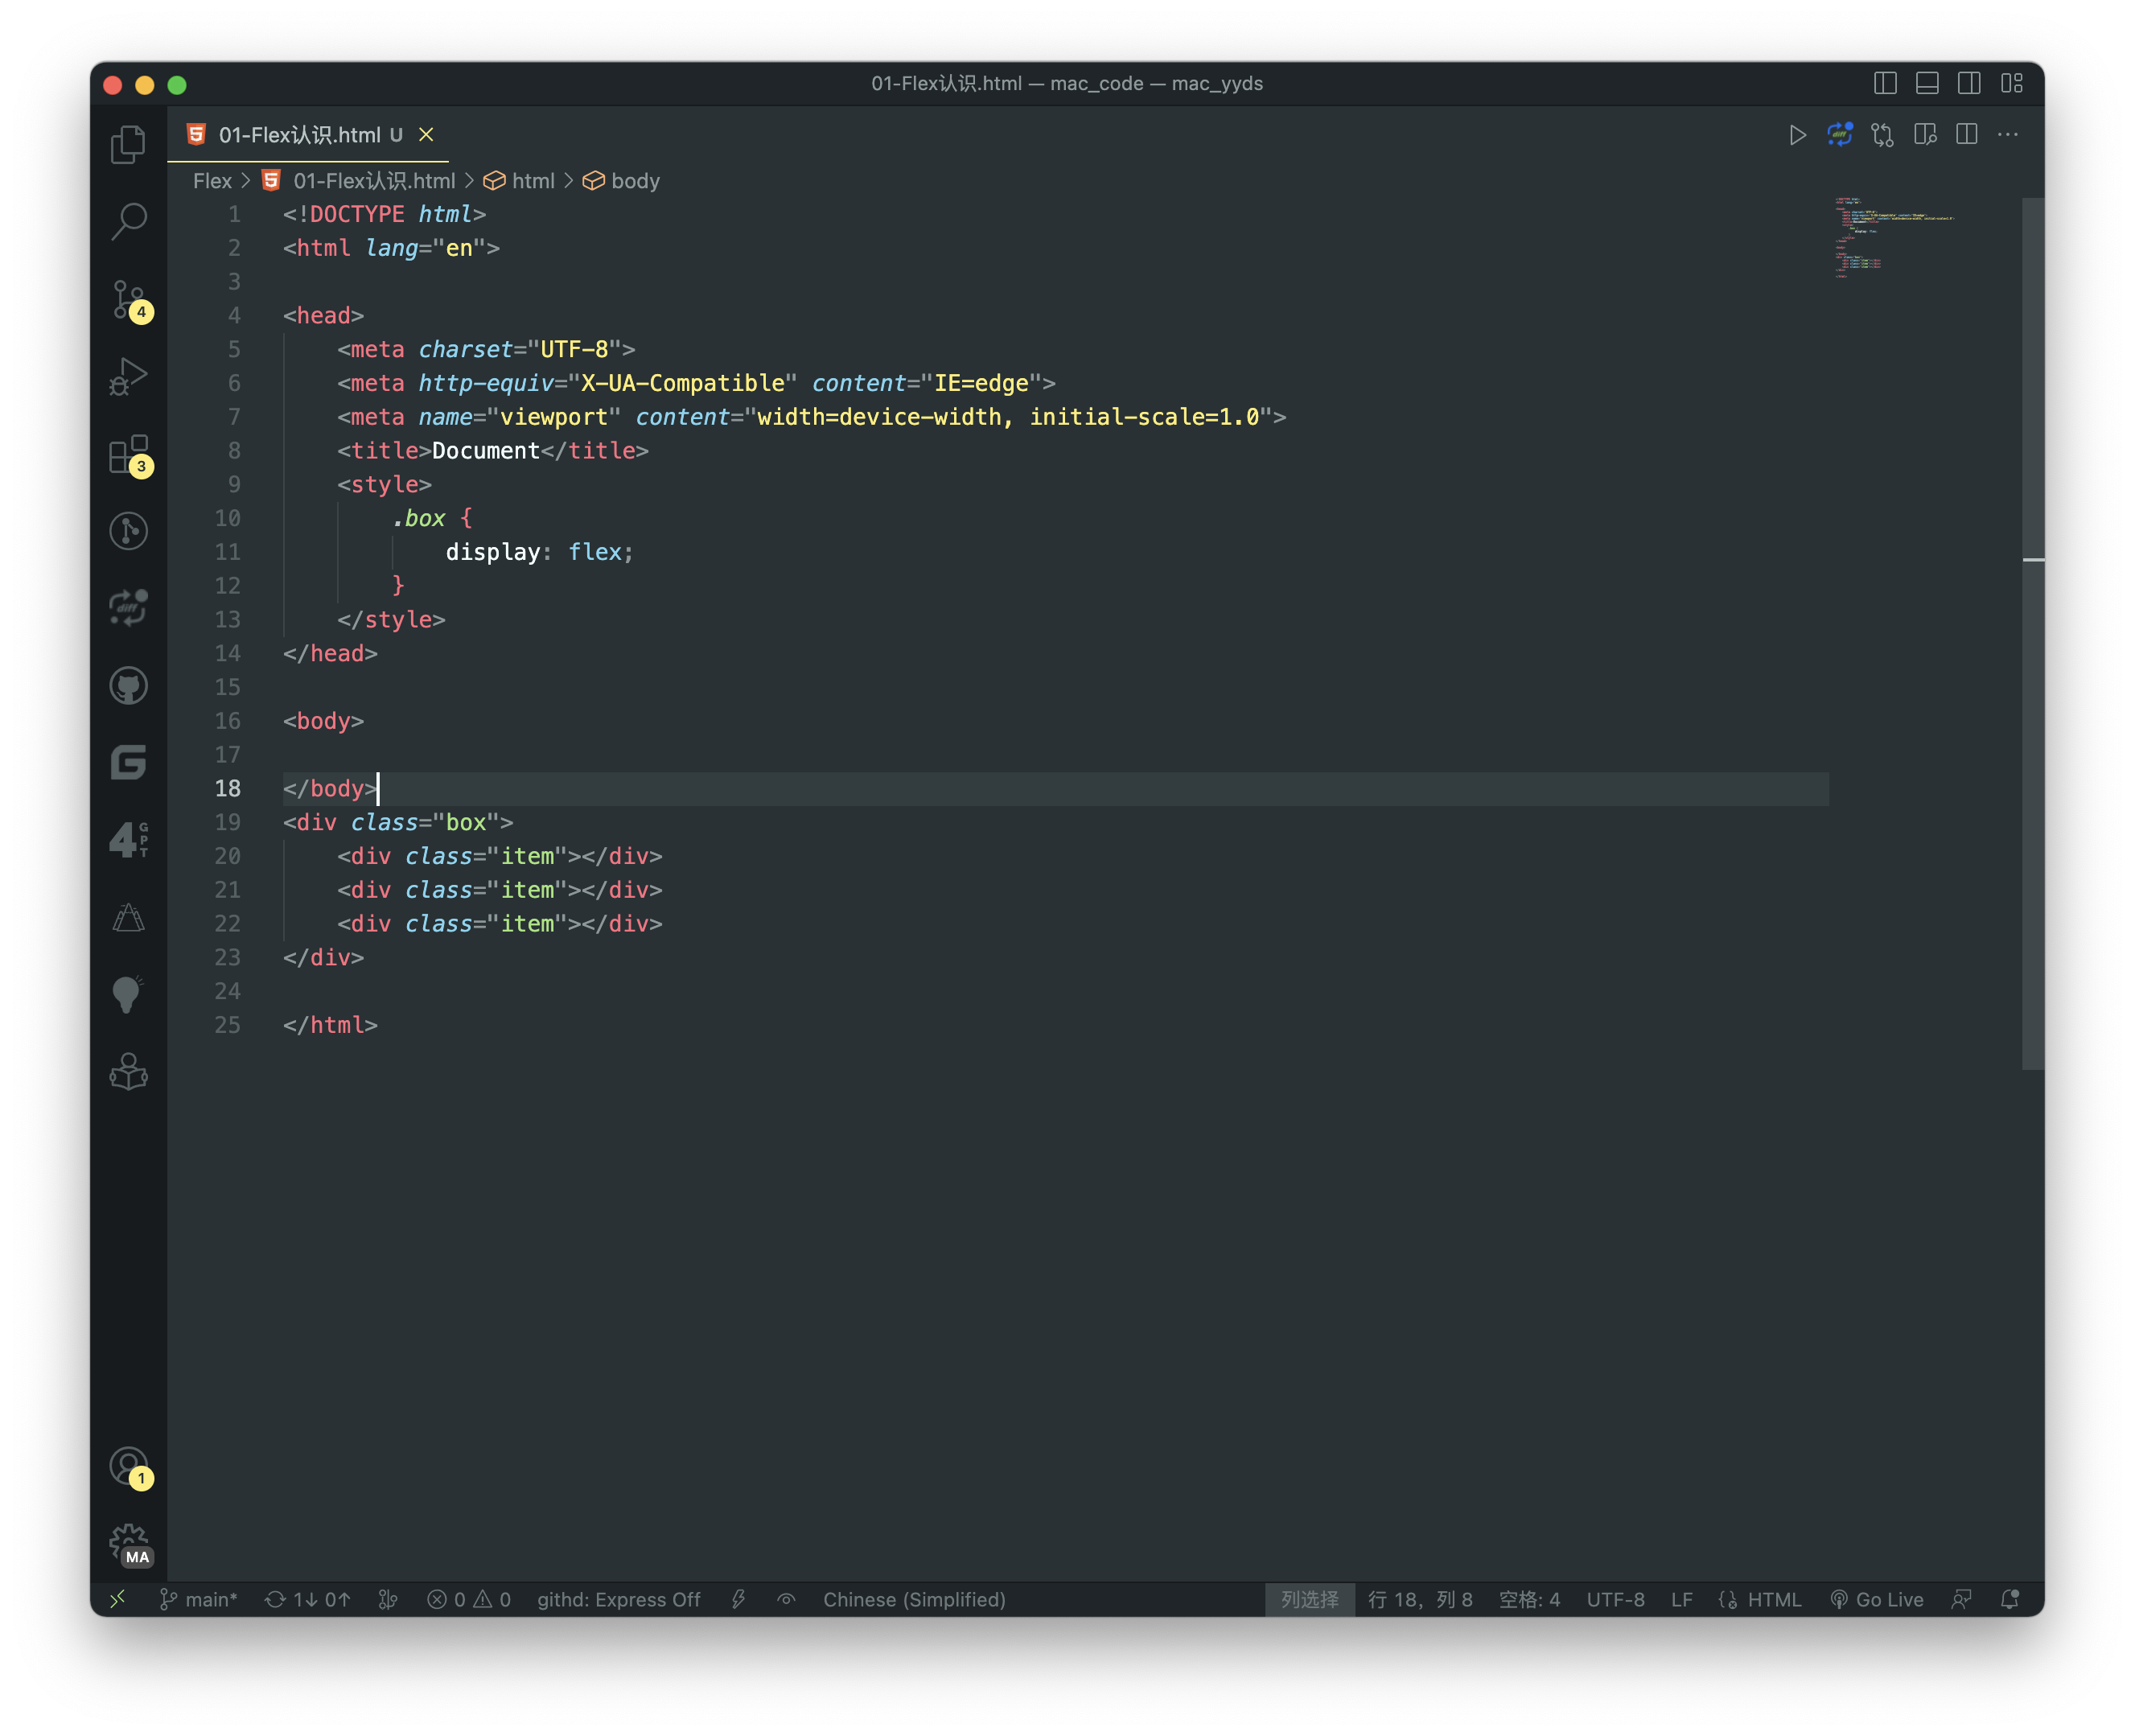Click on <title>Document</title> line
The image size is (2135, 1736).
(x=492, y=451)
